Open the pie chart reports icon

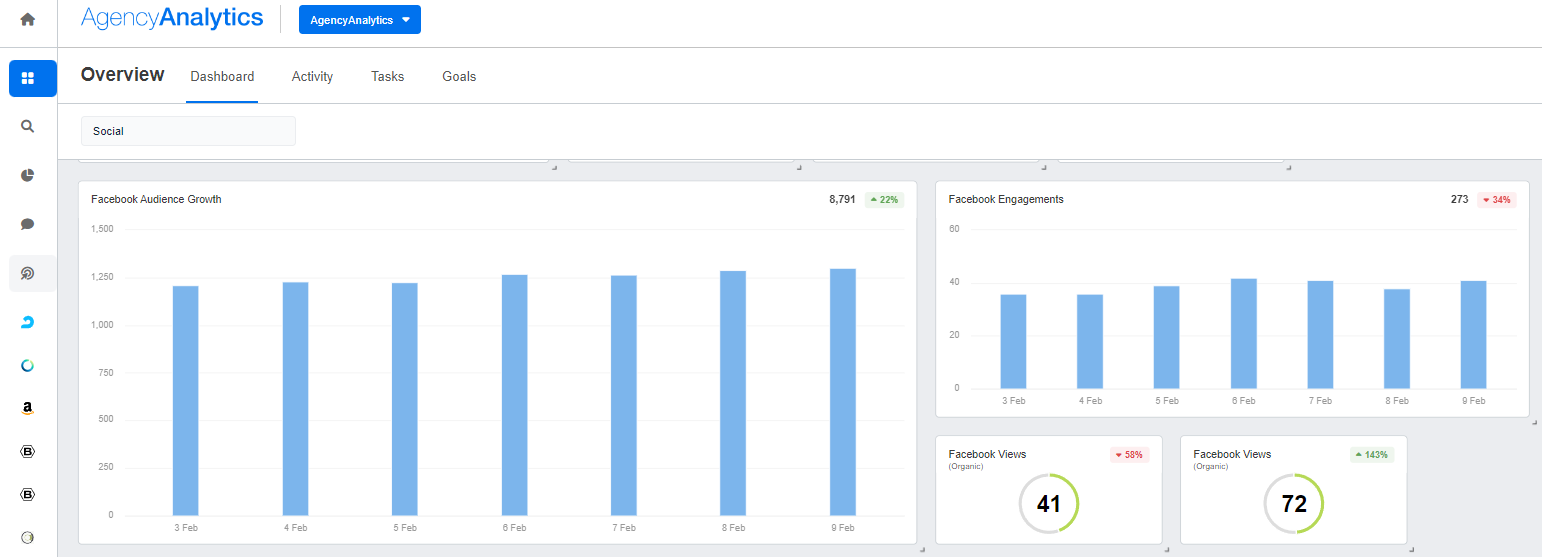[x=28, y=176]
